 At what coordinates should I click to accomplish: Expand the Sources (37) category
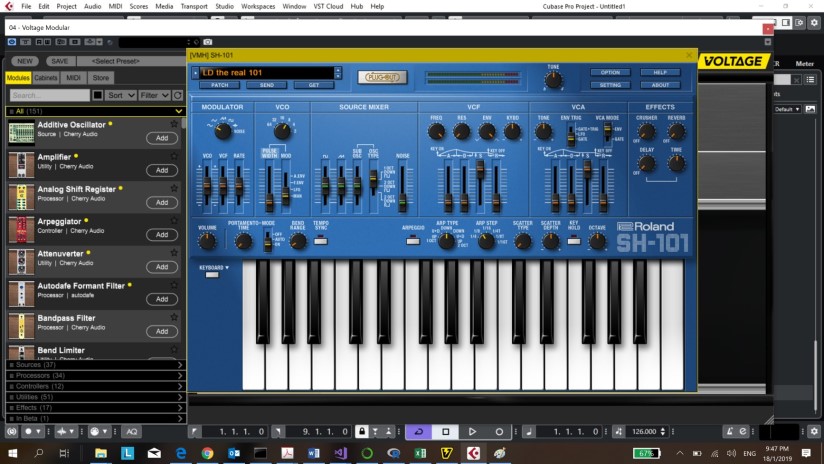tap(95, 365)
